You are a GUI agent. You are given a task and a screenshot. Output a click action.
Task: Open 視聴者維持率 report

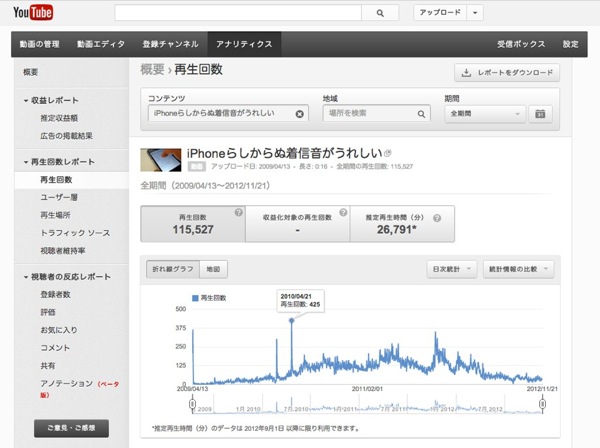(x=63, y=251)
